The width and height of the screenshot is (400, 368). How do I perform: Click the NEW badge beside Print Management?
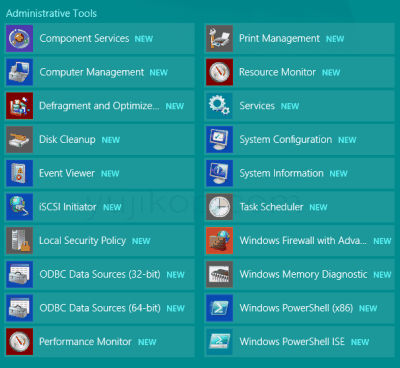[x=335, y=39]
